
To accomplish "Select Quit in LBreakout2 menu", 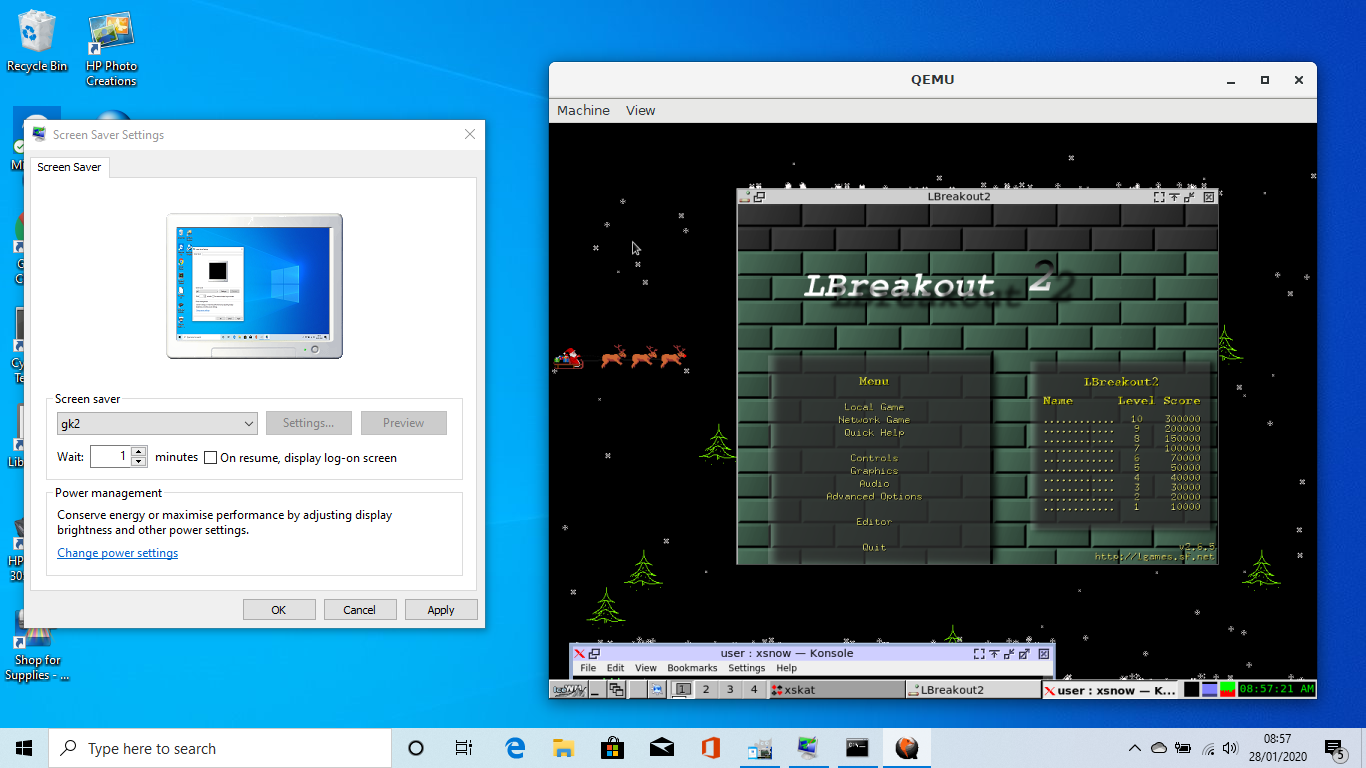I will (x=874, y=548).
